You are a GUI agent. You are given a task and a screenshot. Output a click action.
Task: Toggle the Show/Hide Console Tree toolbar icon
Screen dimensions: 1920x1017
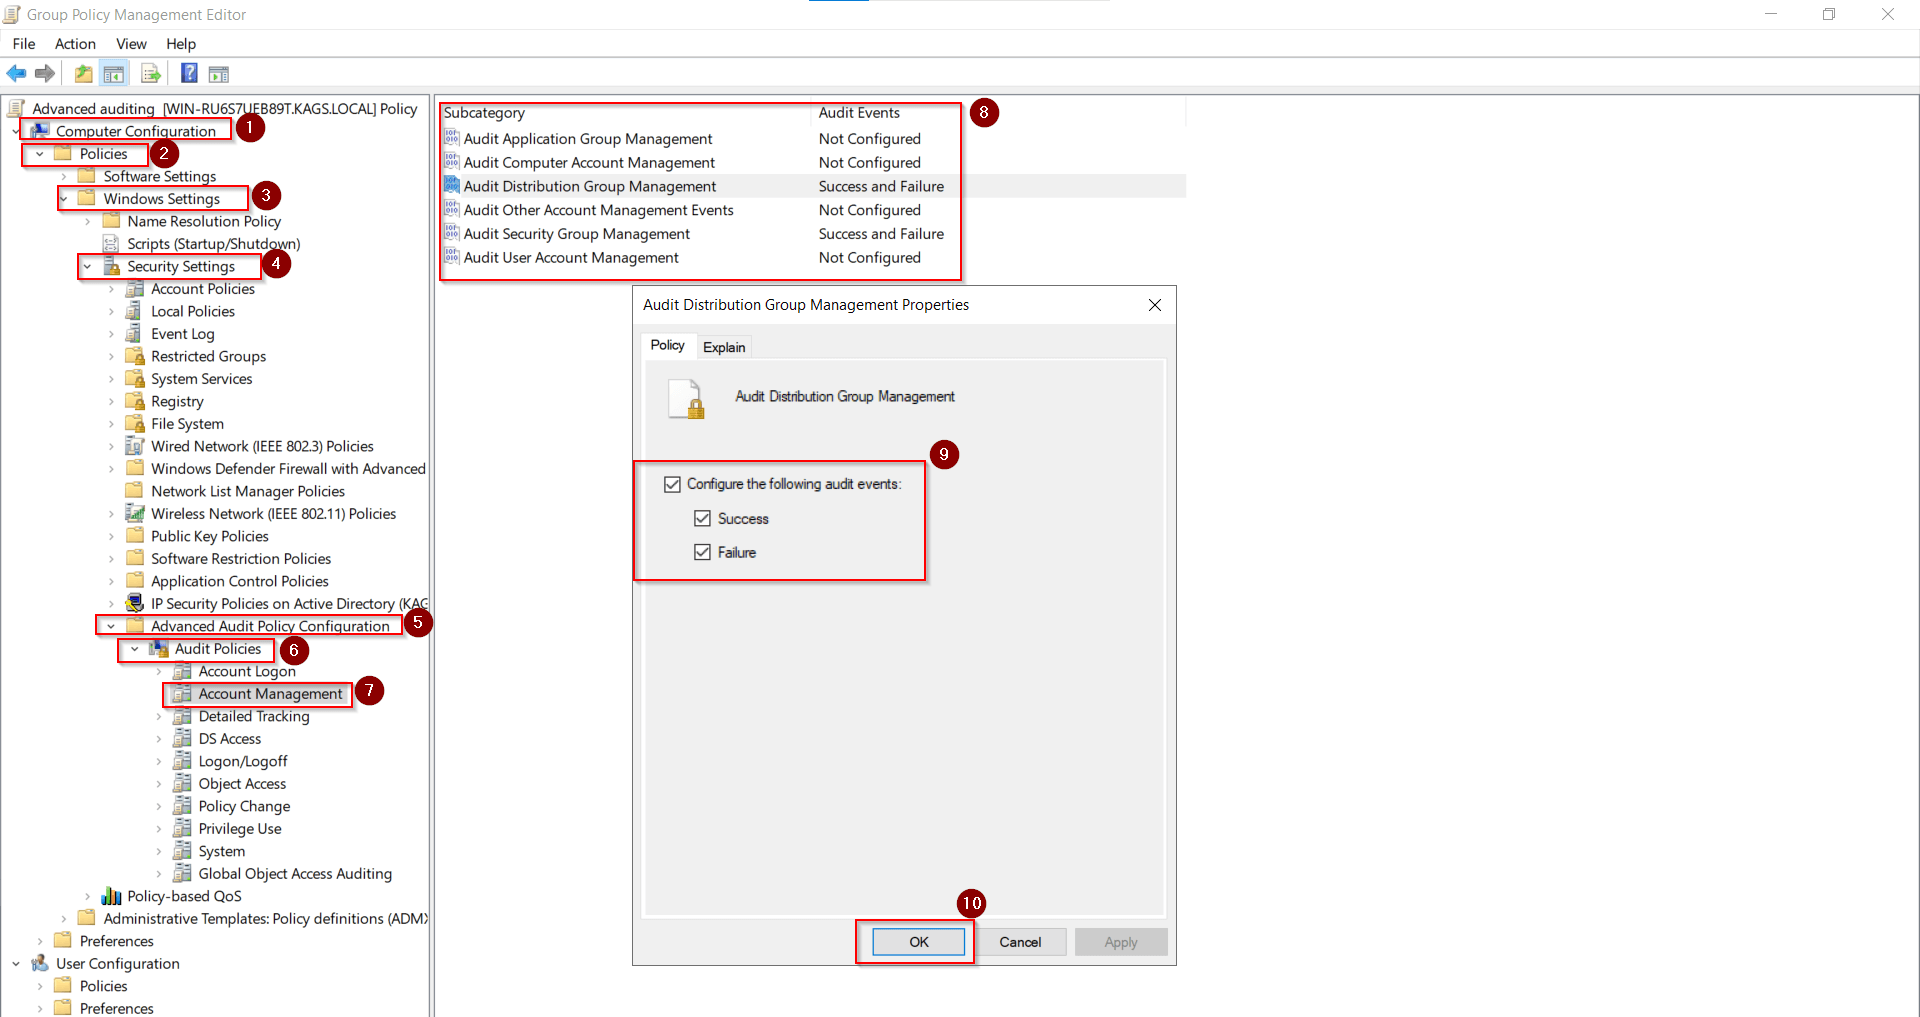click(114, 73)
